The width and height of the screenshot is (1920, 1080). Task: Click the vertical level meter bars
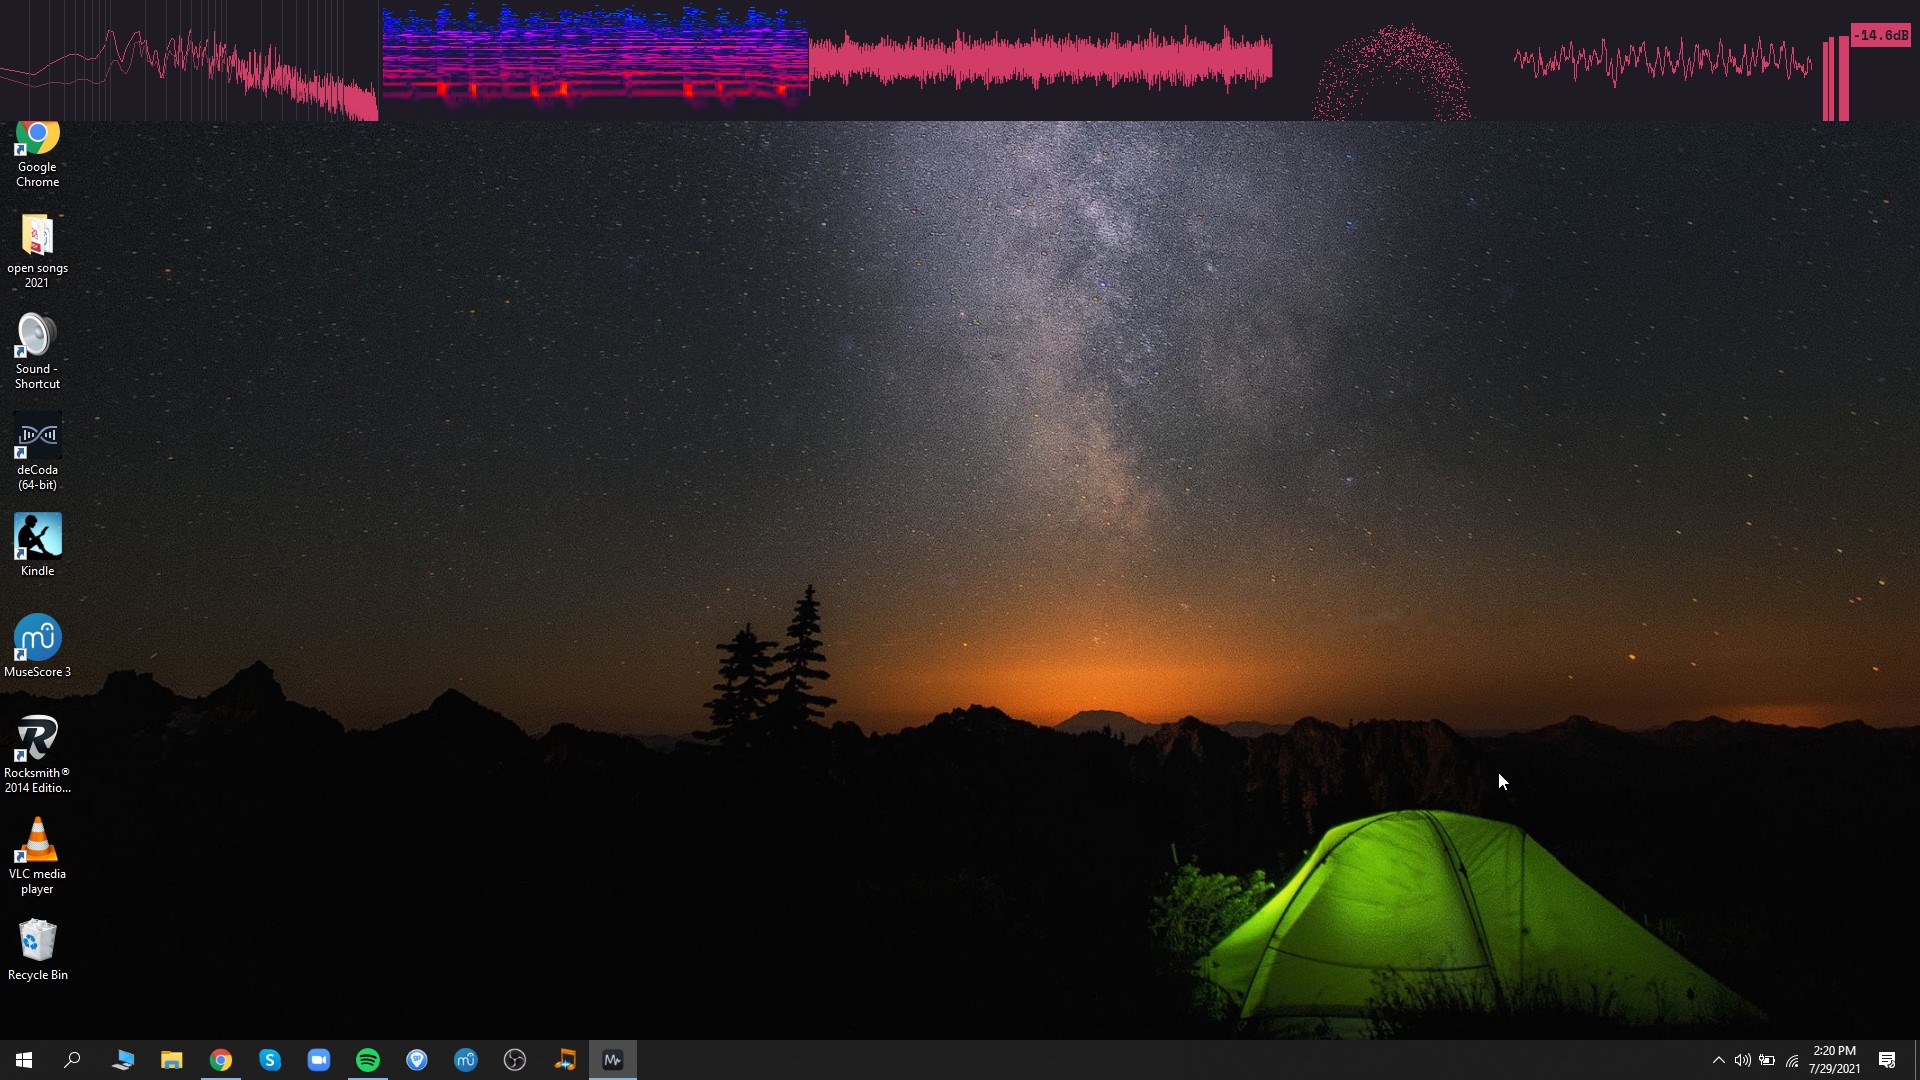pos(1836,78)
